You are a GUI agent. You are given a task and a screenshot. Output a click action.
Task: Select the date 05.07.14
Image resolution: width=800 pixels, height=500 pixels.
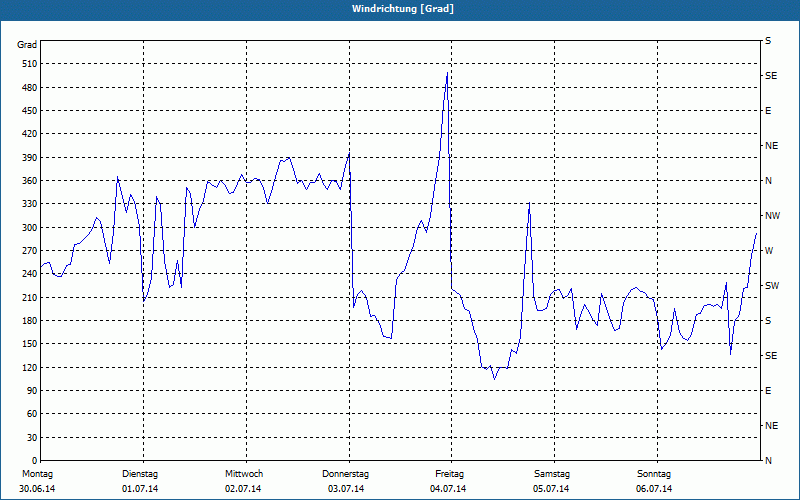pyautogui.click(x=551, y=489)
